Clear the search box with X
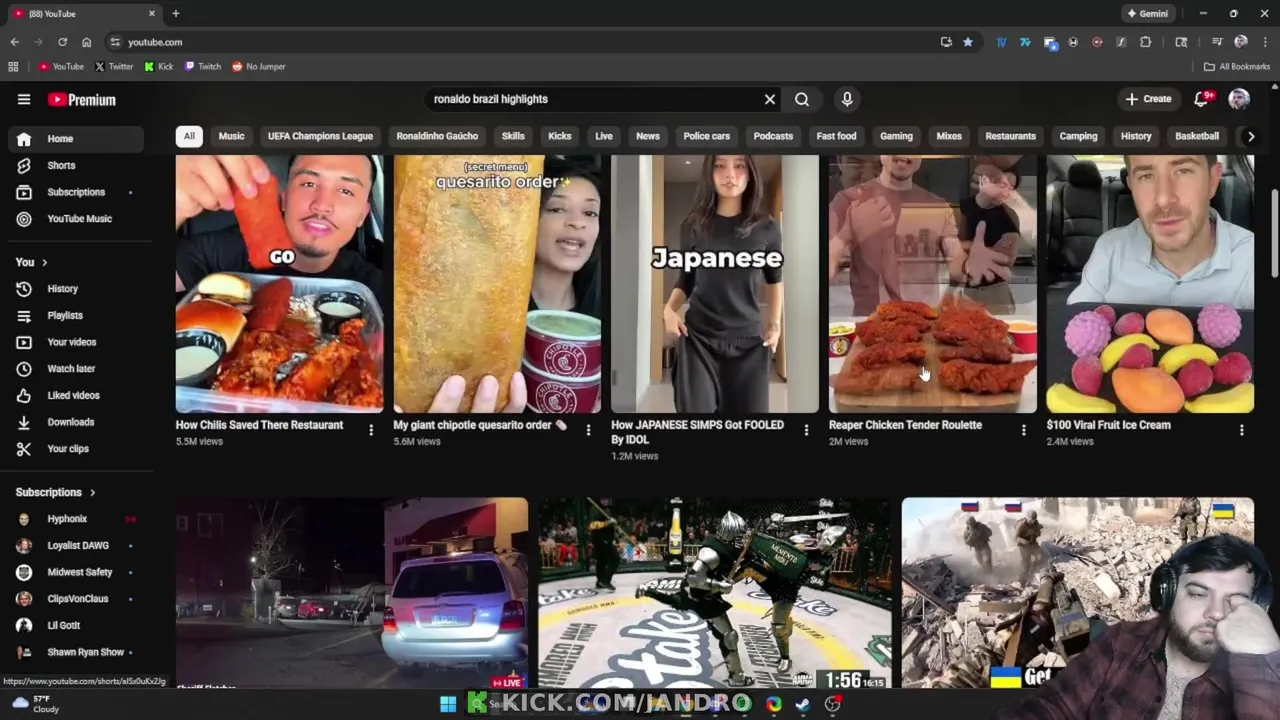Viewport: 1280px width, 720px height. pyautogui.click(x=770, y=99)
